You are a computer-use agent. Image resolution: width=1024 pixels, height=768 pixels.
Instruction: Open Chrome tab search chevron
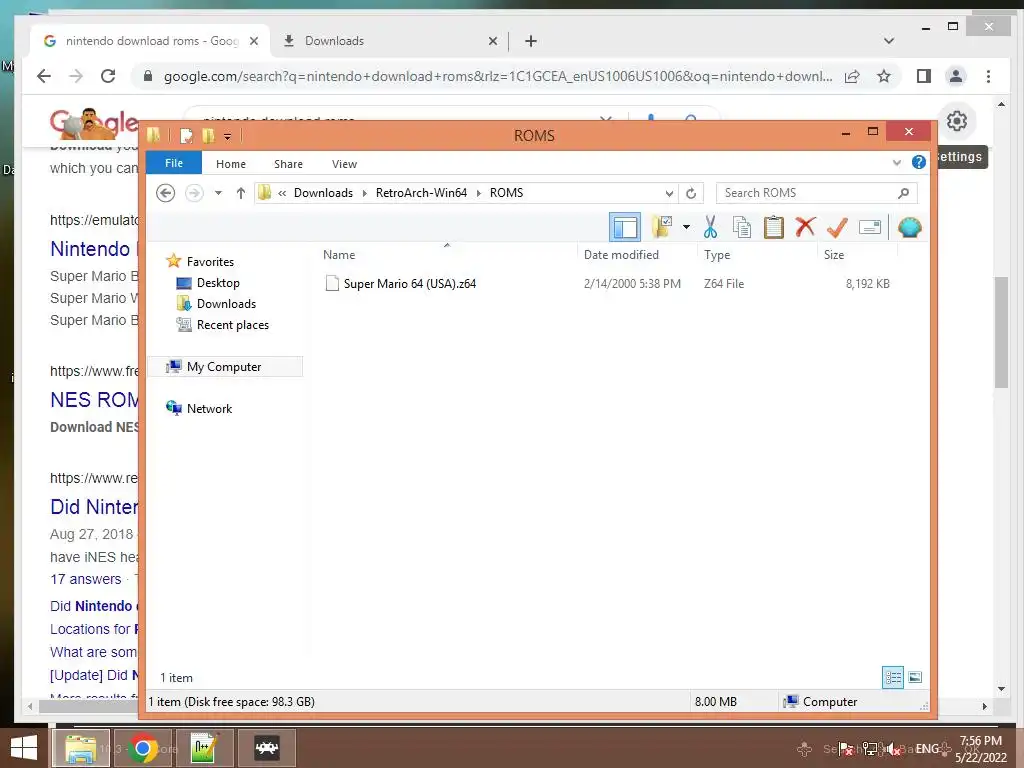(x=889, y=41)
